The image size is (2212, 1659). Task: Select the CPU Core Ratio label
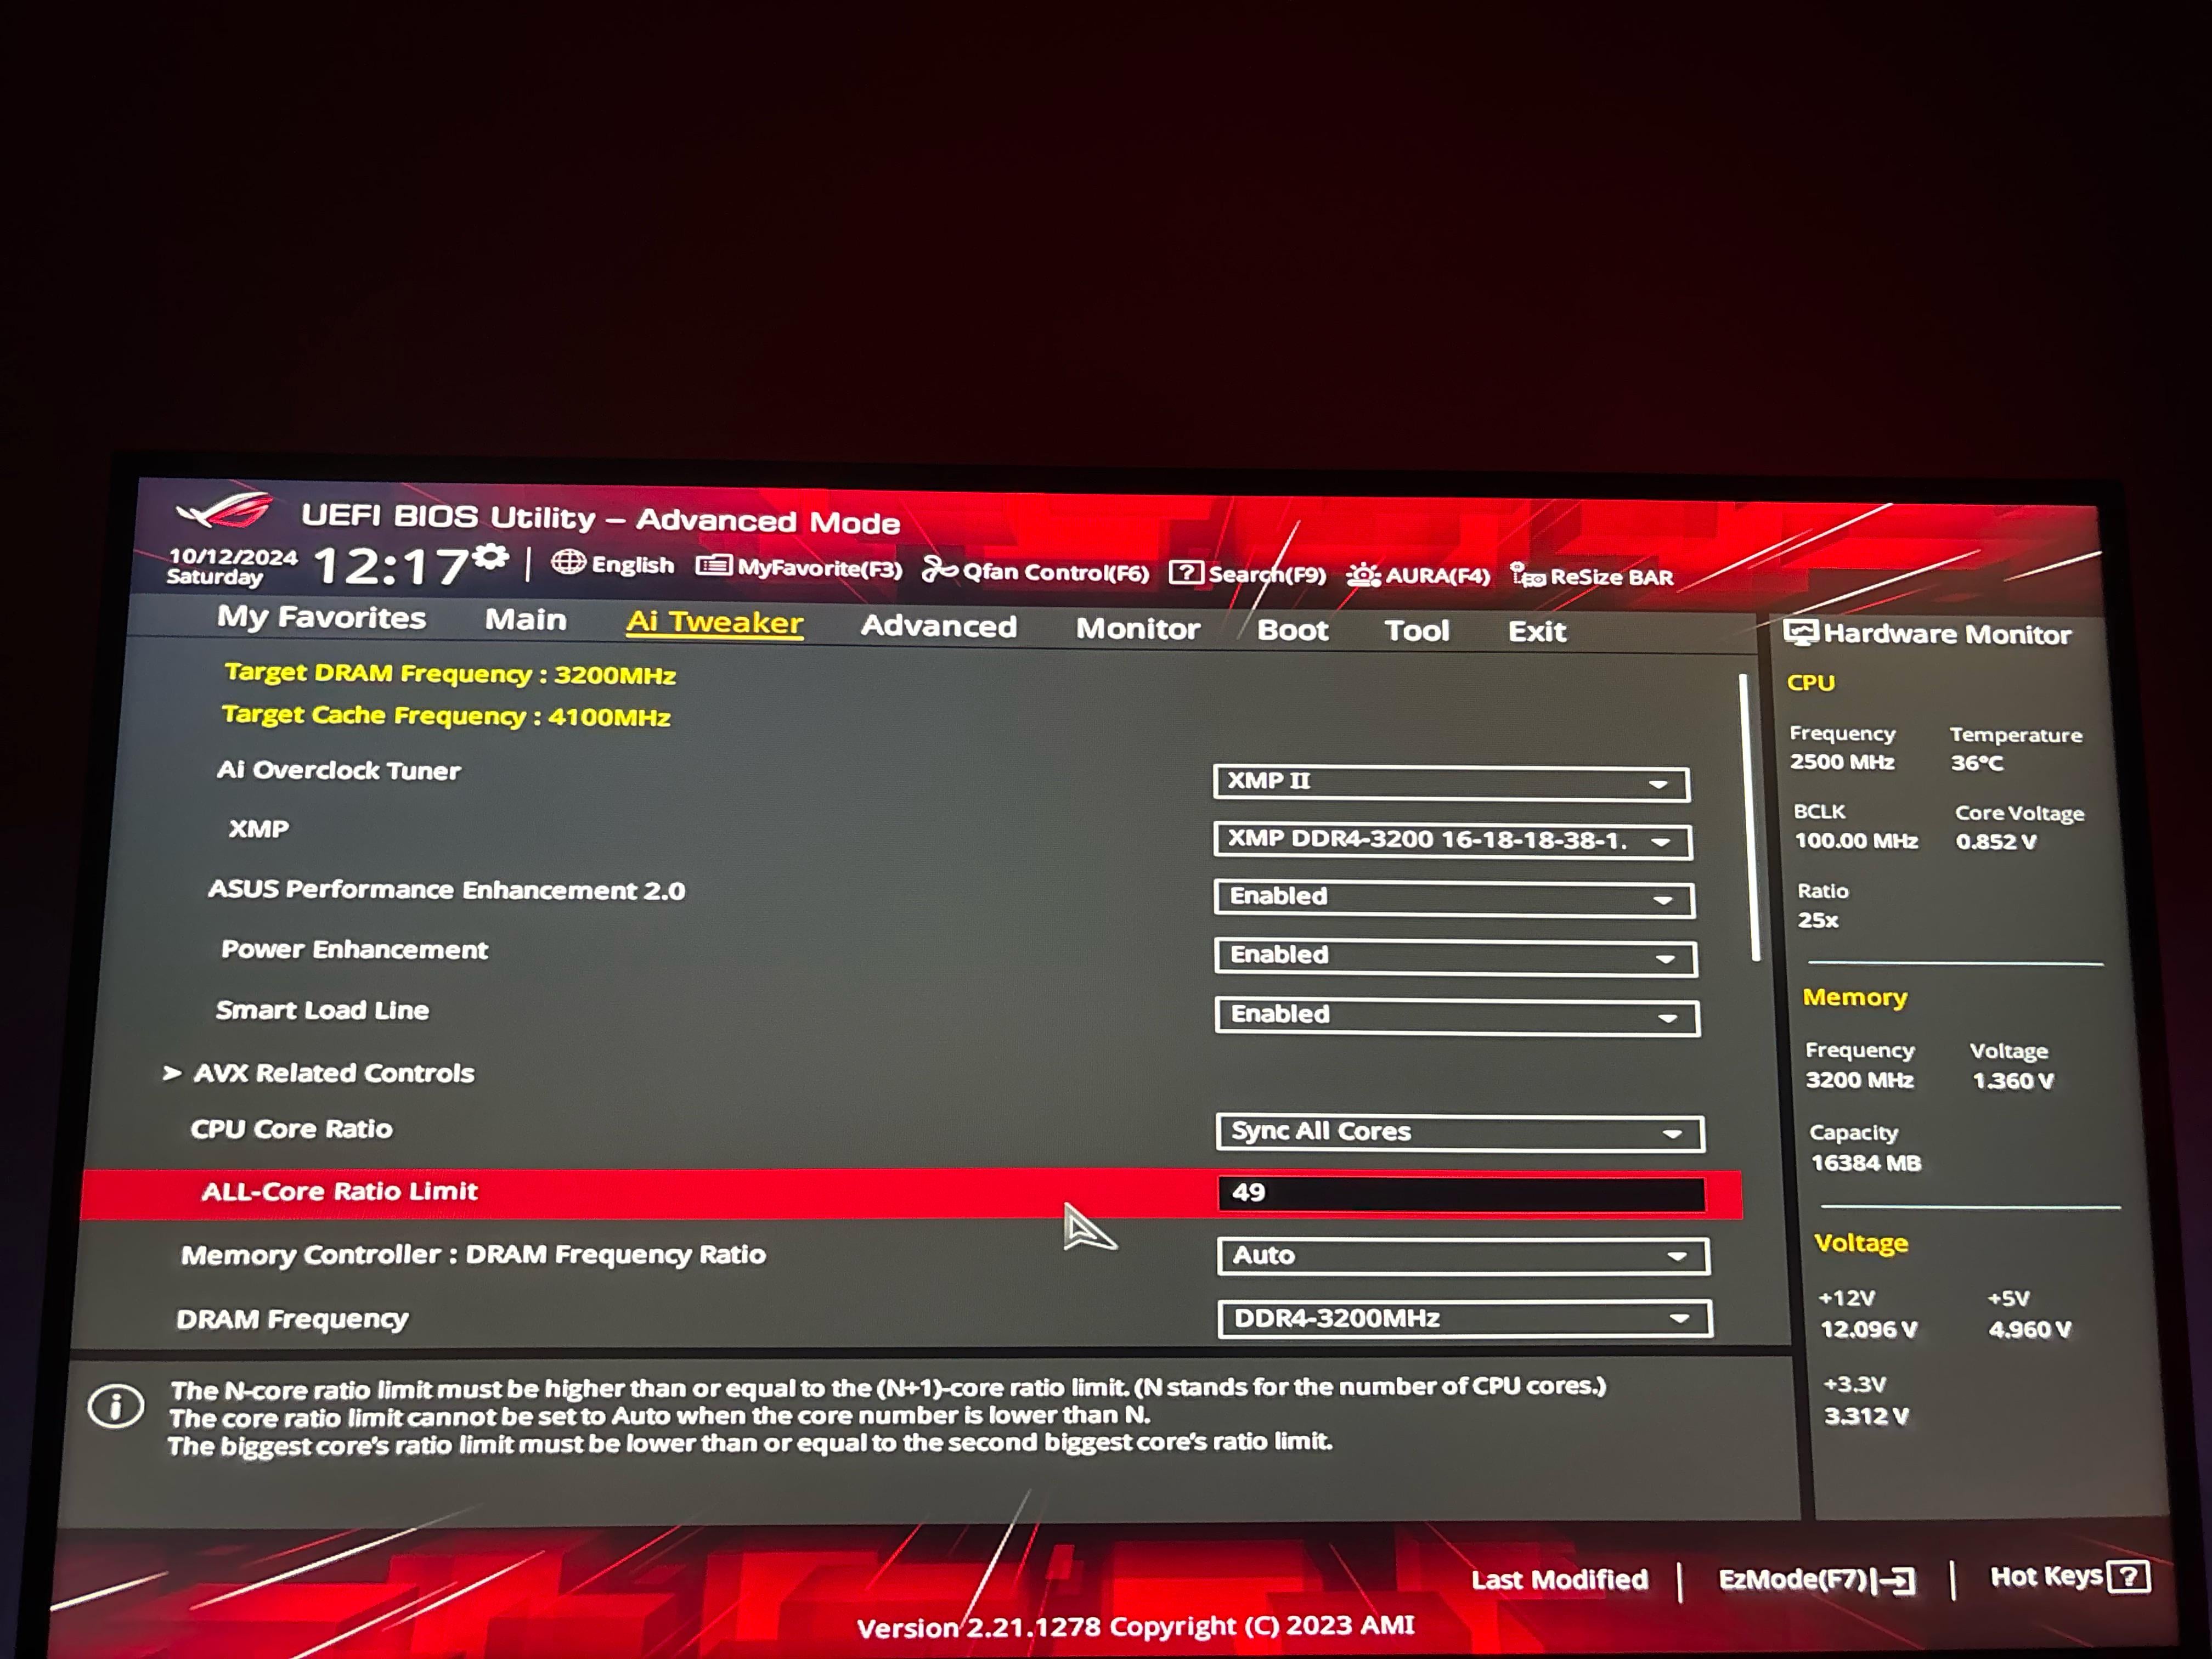click(x=292, y=1129)
